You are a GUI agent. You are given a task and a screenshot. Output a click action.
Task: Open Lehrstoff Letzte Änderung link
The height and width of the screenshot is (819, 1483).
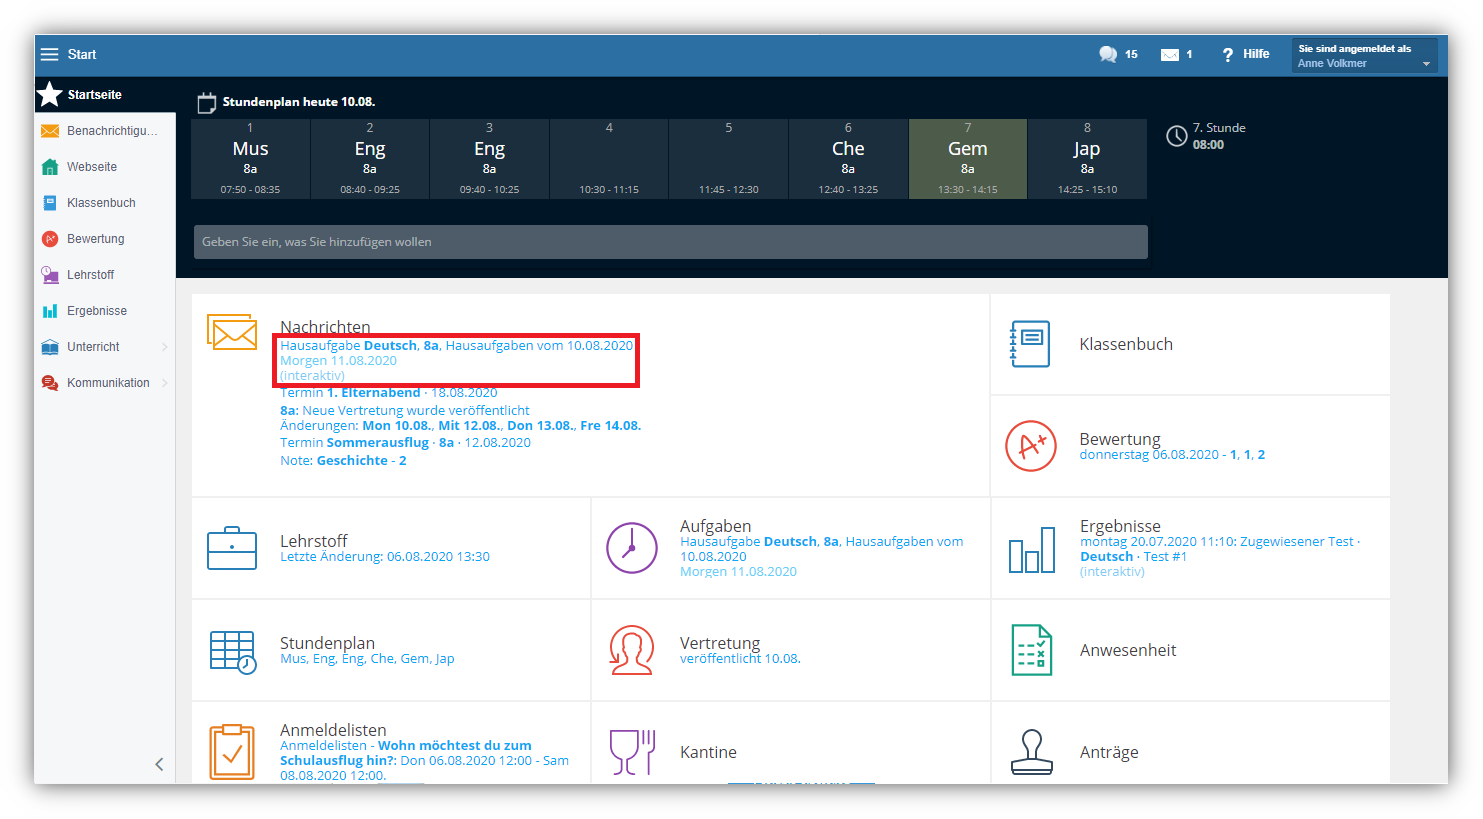[385, 557]
